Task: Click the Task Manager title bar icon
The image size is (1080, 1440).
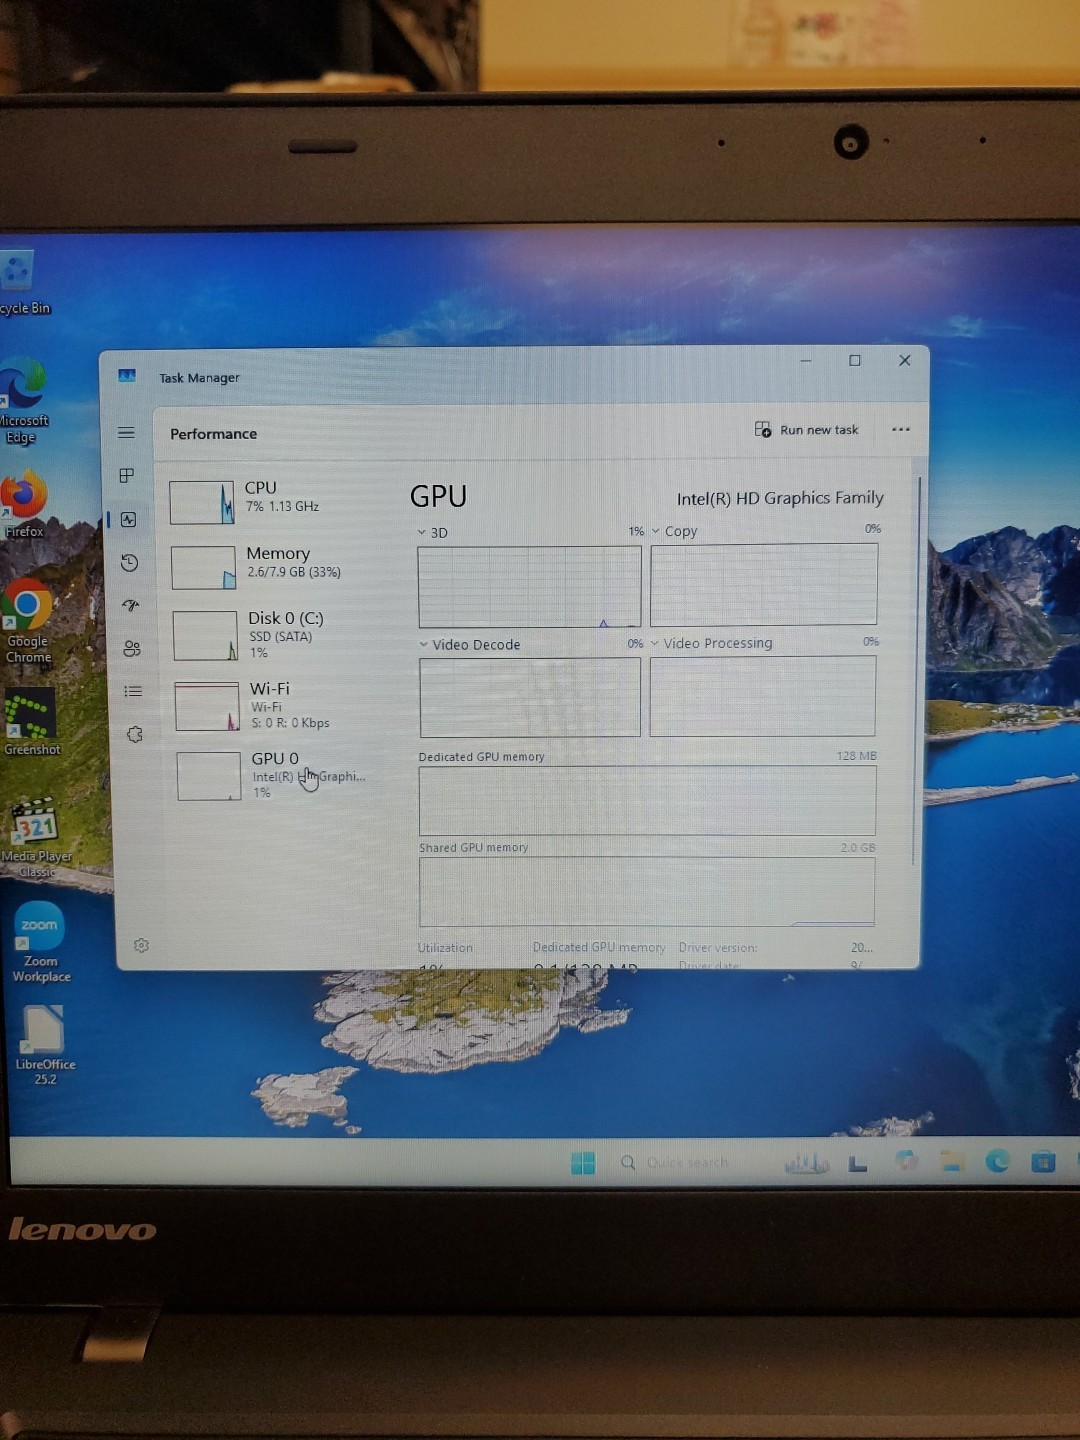Action: [127, 376]
